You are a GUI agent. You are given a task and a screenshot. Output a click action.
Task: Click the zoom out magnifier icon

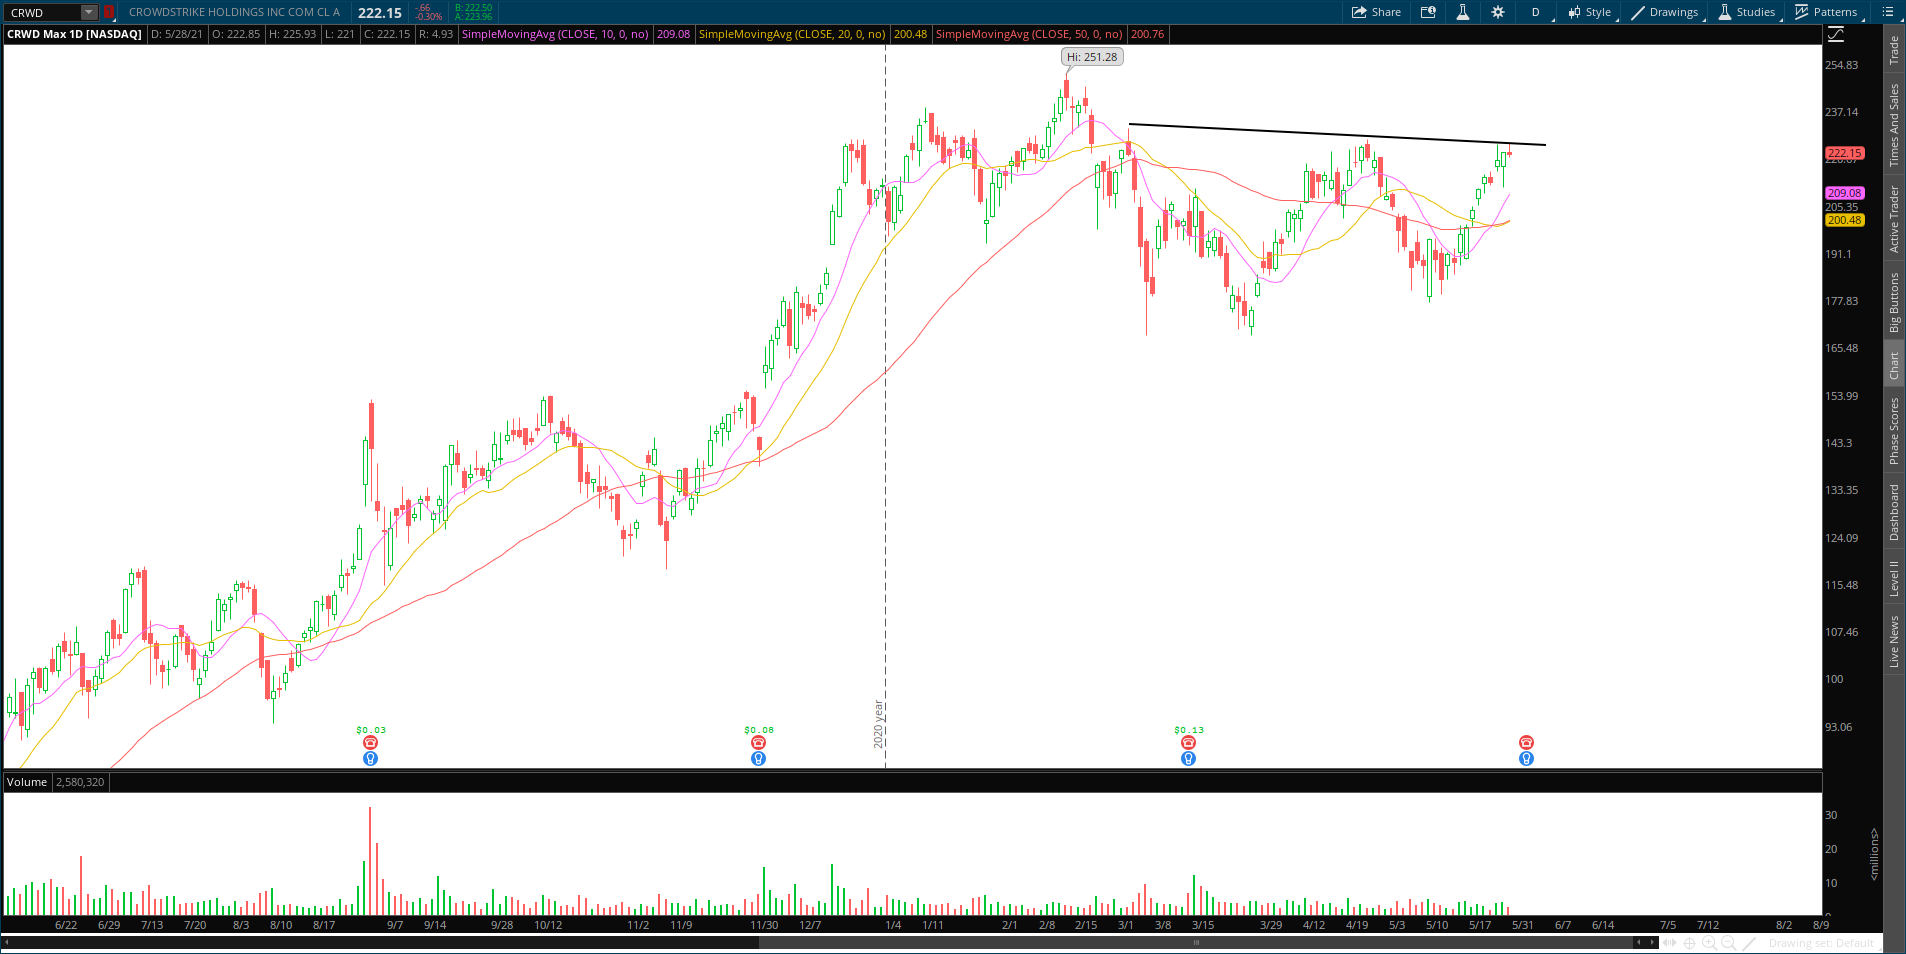(1730, 943)
